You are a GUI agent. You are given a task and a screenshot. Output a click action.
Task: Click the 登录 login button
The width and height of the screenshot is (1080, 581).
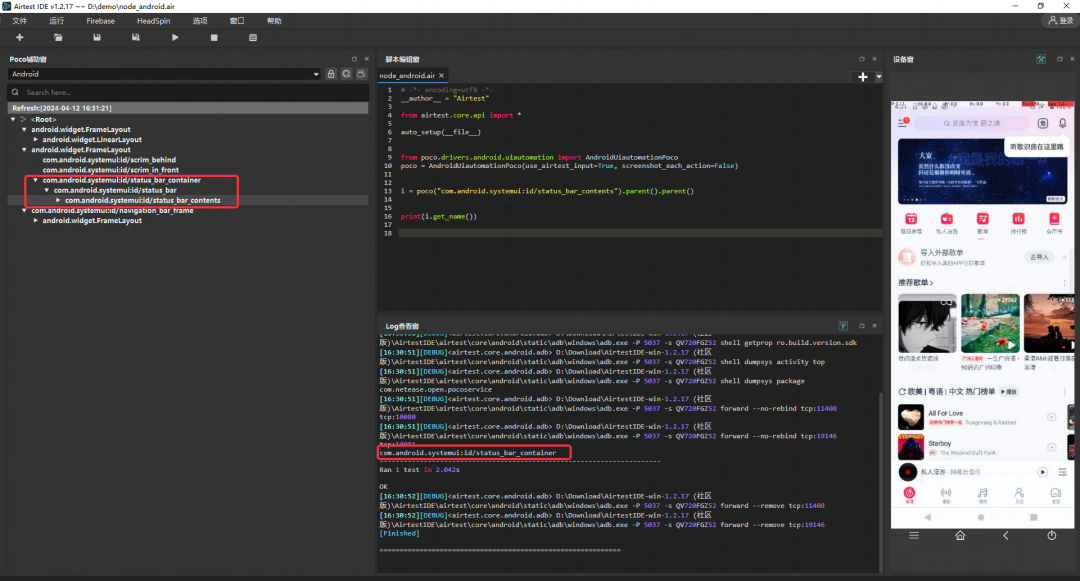[1059, 20]
